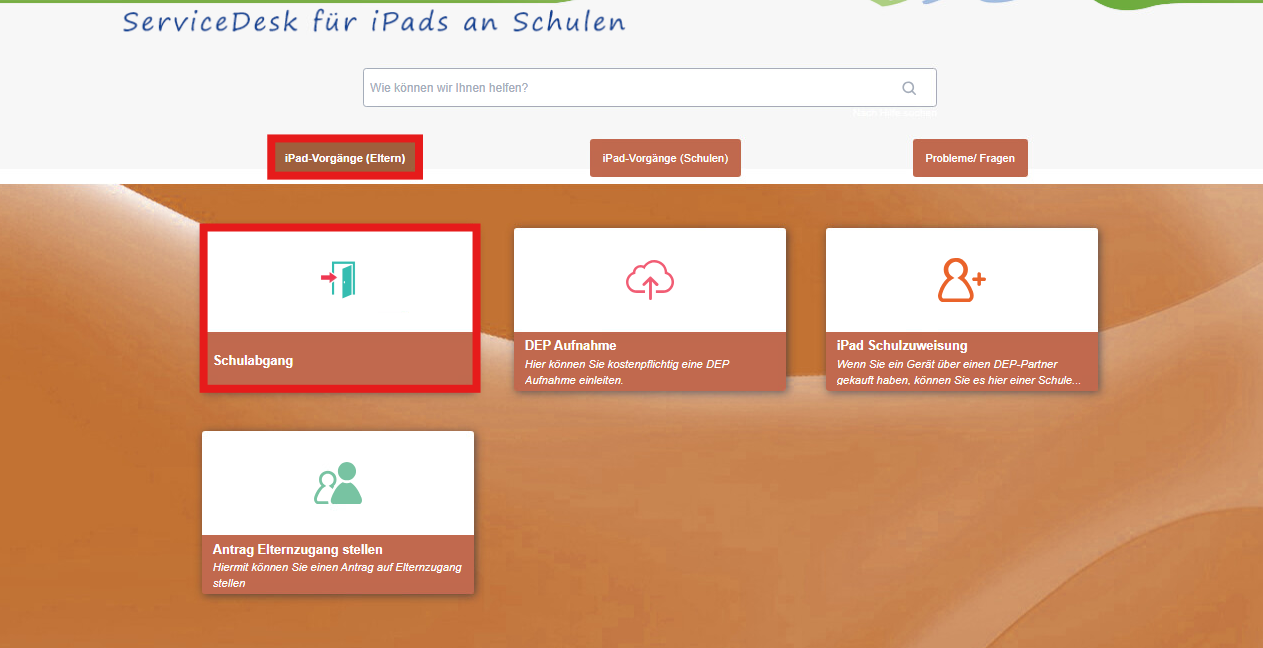1263x648 pixels.
Task: Click the ServiceDesk für iPads an Schulen title
Action: [374, 22]
